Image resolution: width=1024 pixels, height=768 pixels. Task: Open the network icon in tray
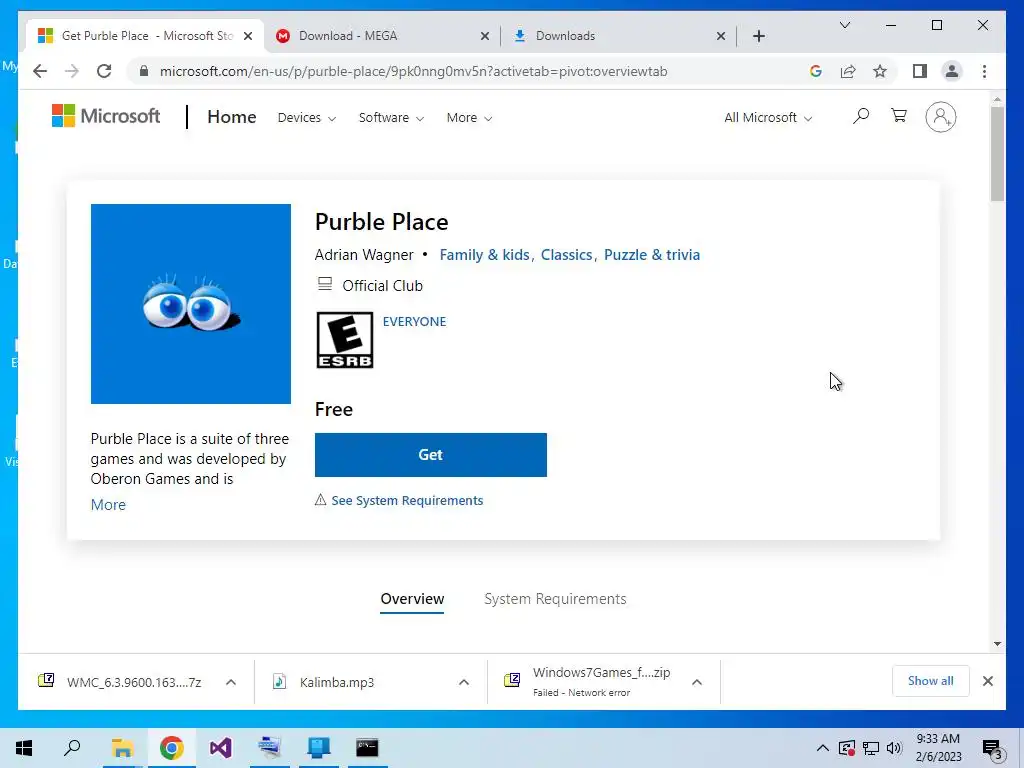(871, 748)
